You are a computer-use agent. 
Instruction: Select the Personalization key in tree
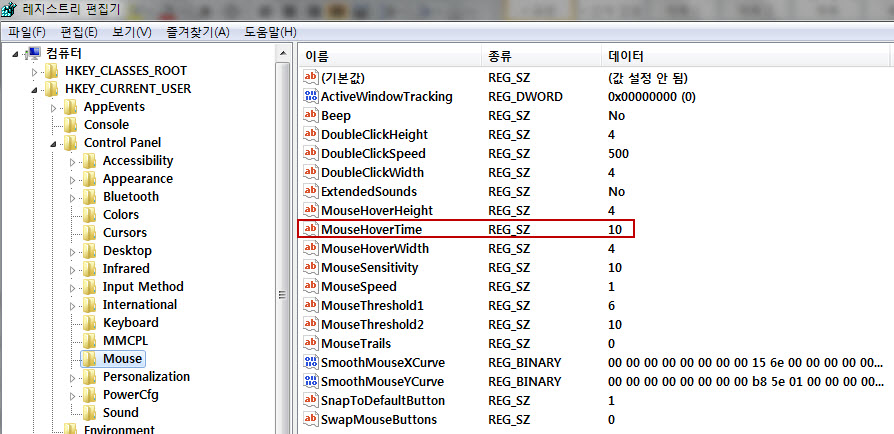146,377
